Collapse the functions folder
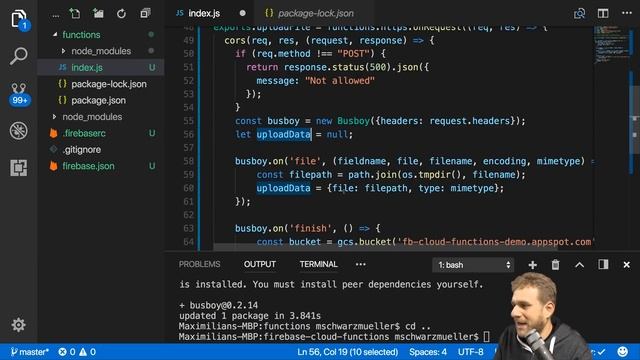The width and height of the screenshot is (640, 360). pyautogui.click(x=55, y=35)
